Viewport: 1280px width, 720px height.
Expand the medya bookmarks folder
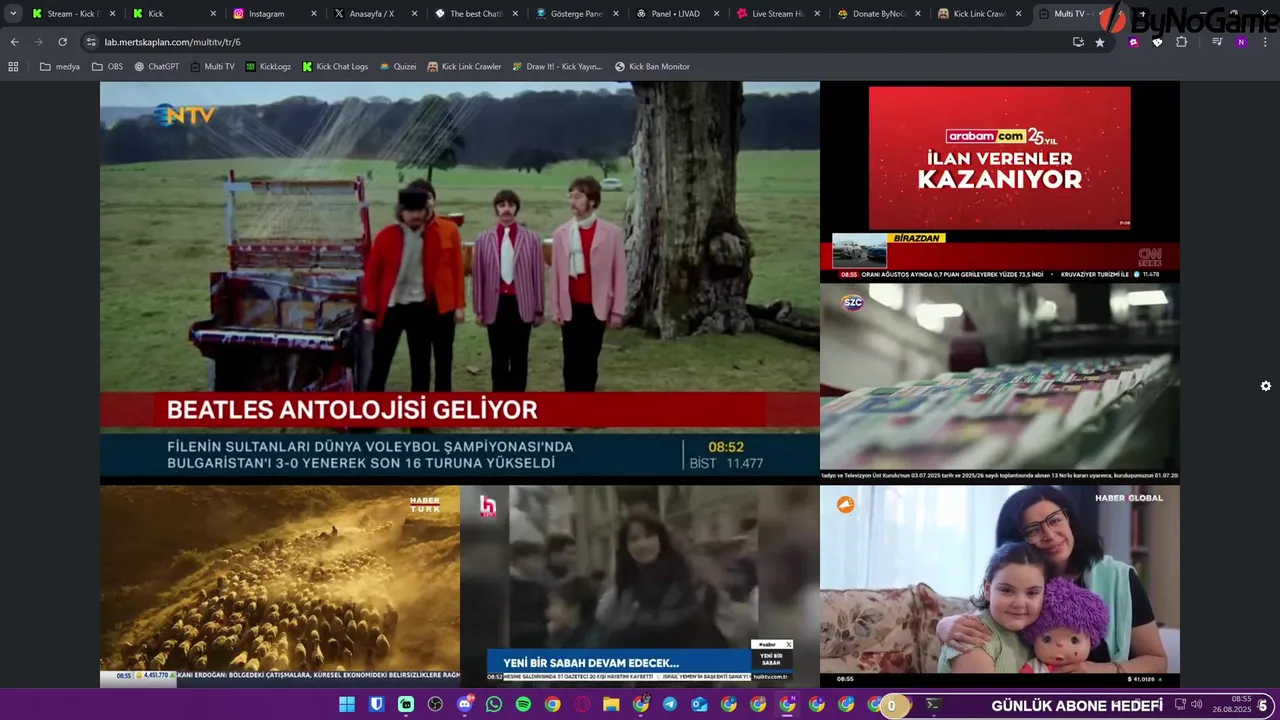[x=60, y=67]
